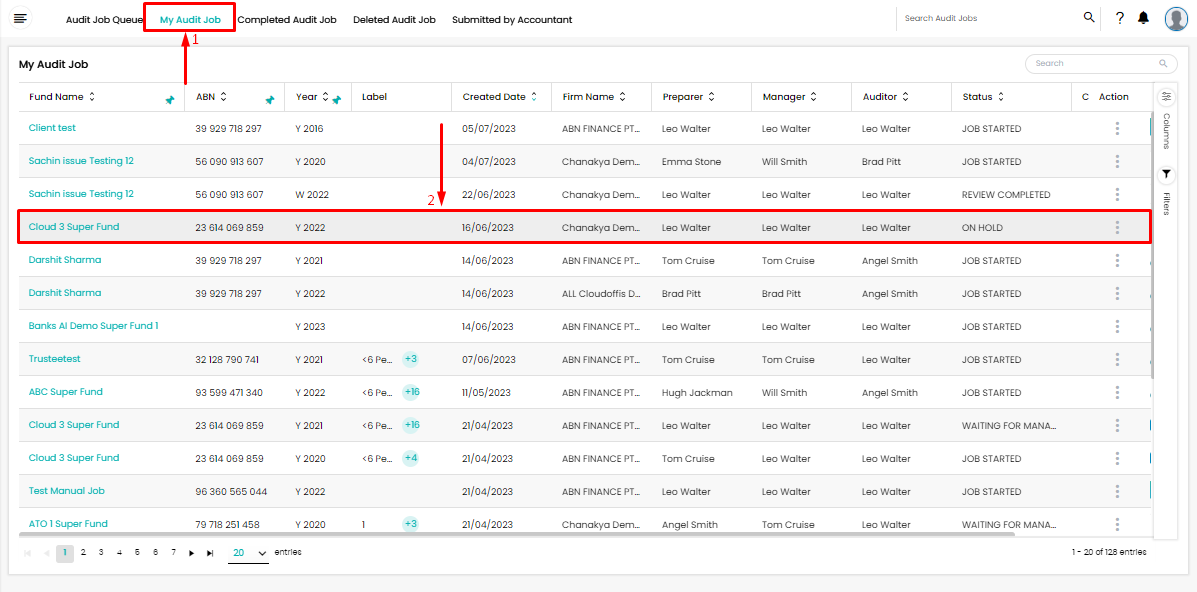Open action menu for ATO 1 Super Fund
Screen dimensions: 1197x592
pos(1117,524)
